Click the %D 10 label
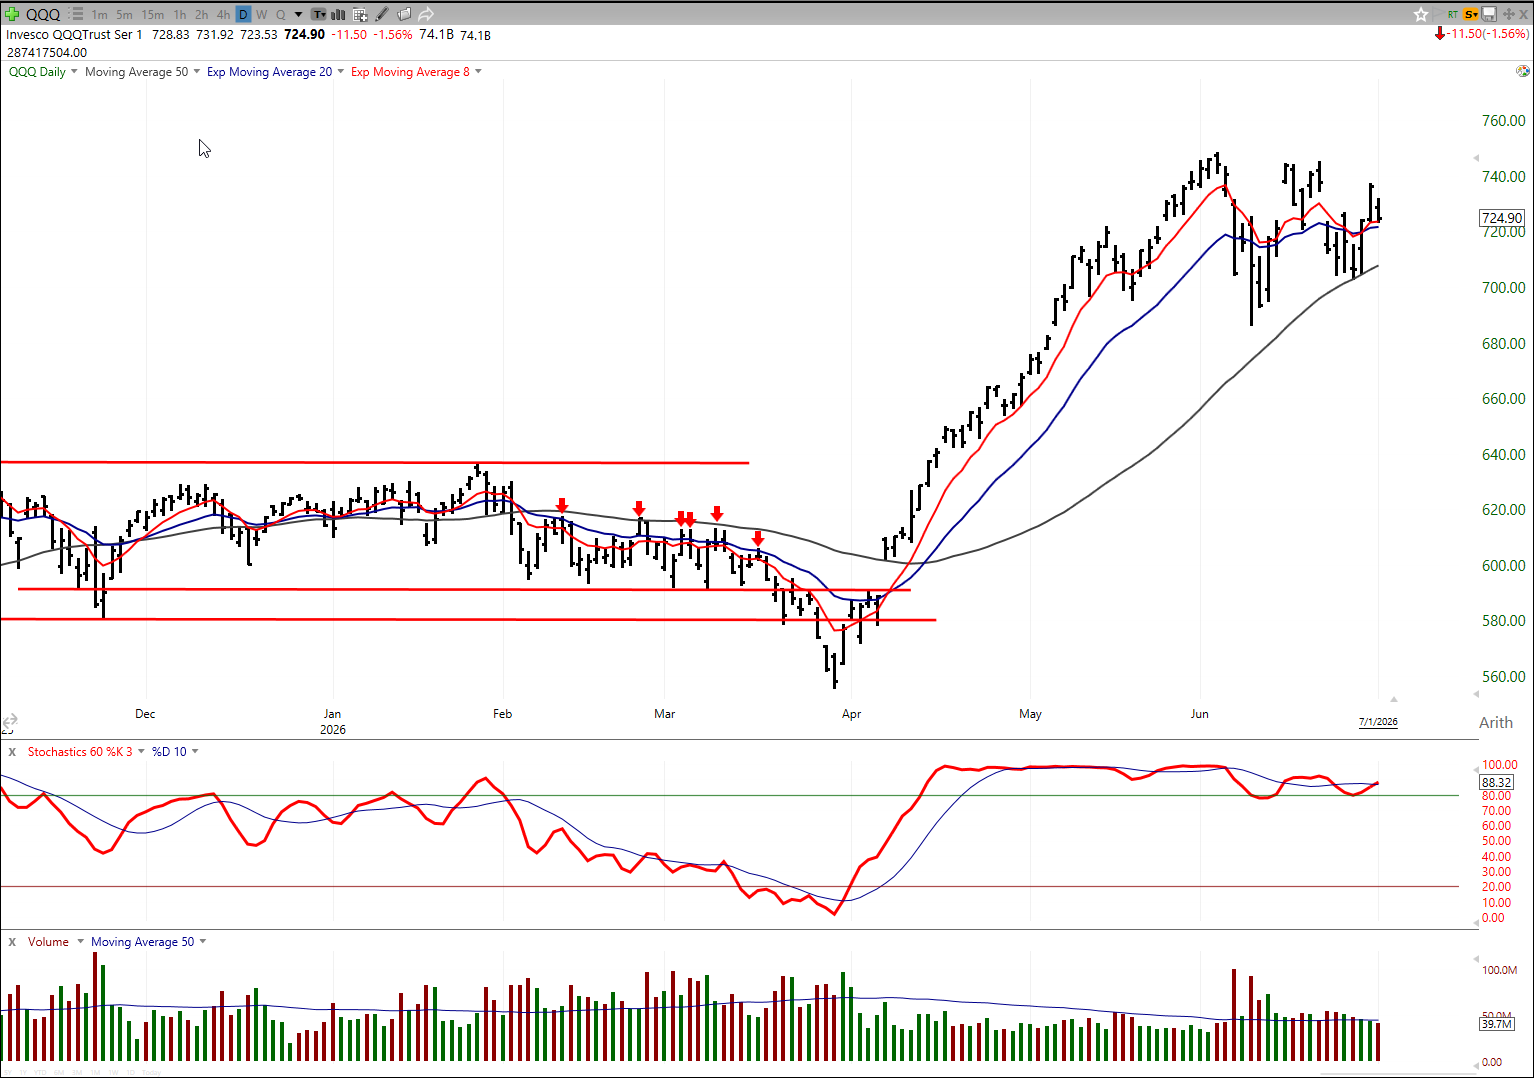The image size is (1534, 1078). click(x=169, y=752)
